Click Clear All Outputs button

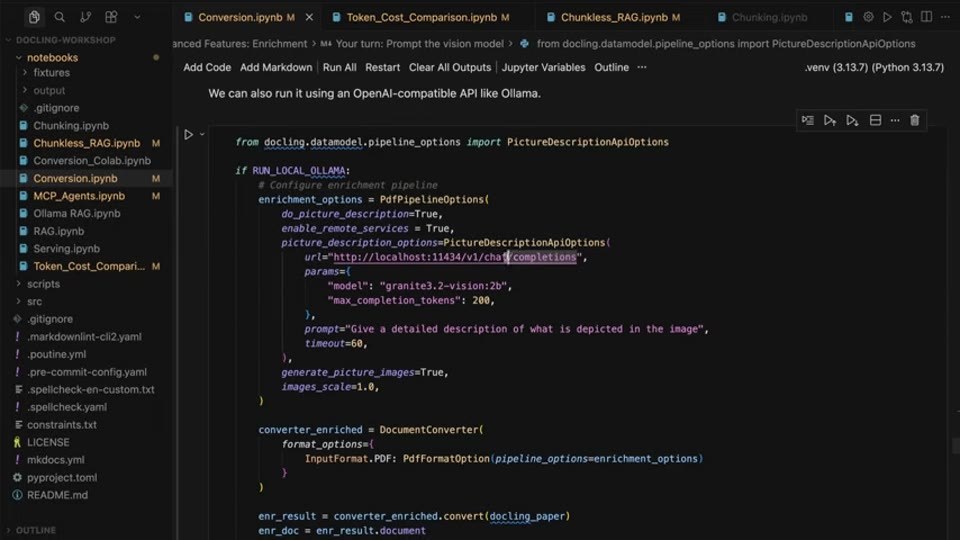click(x=450, y=67)
